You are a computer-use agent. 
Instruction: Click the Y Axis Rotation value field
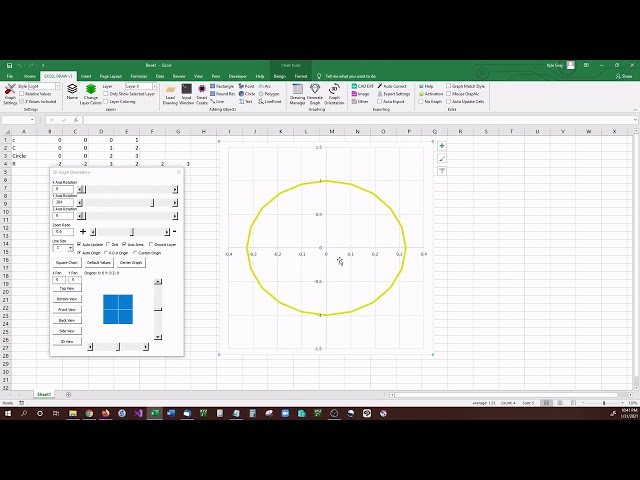(x=63, y=202)
